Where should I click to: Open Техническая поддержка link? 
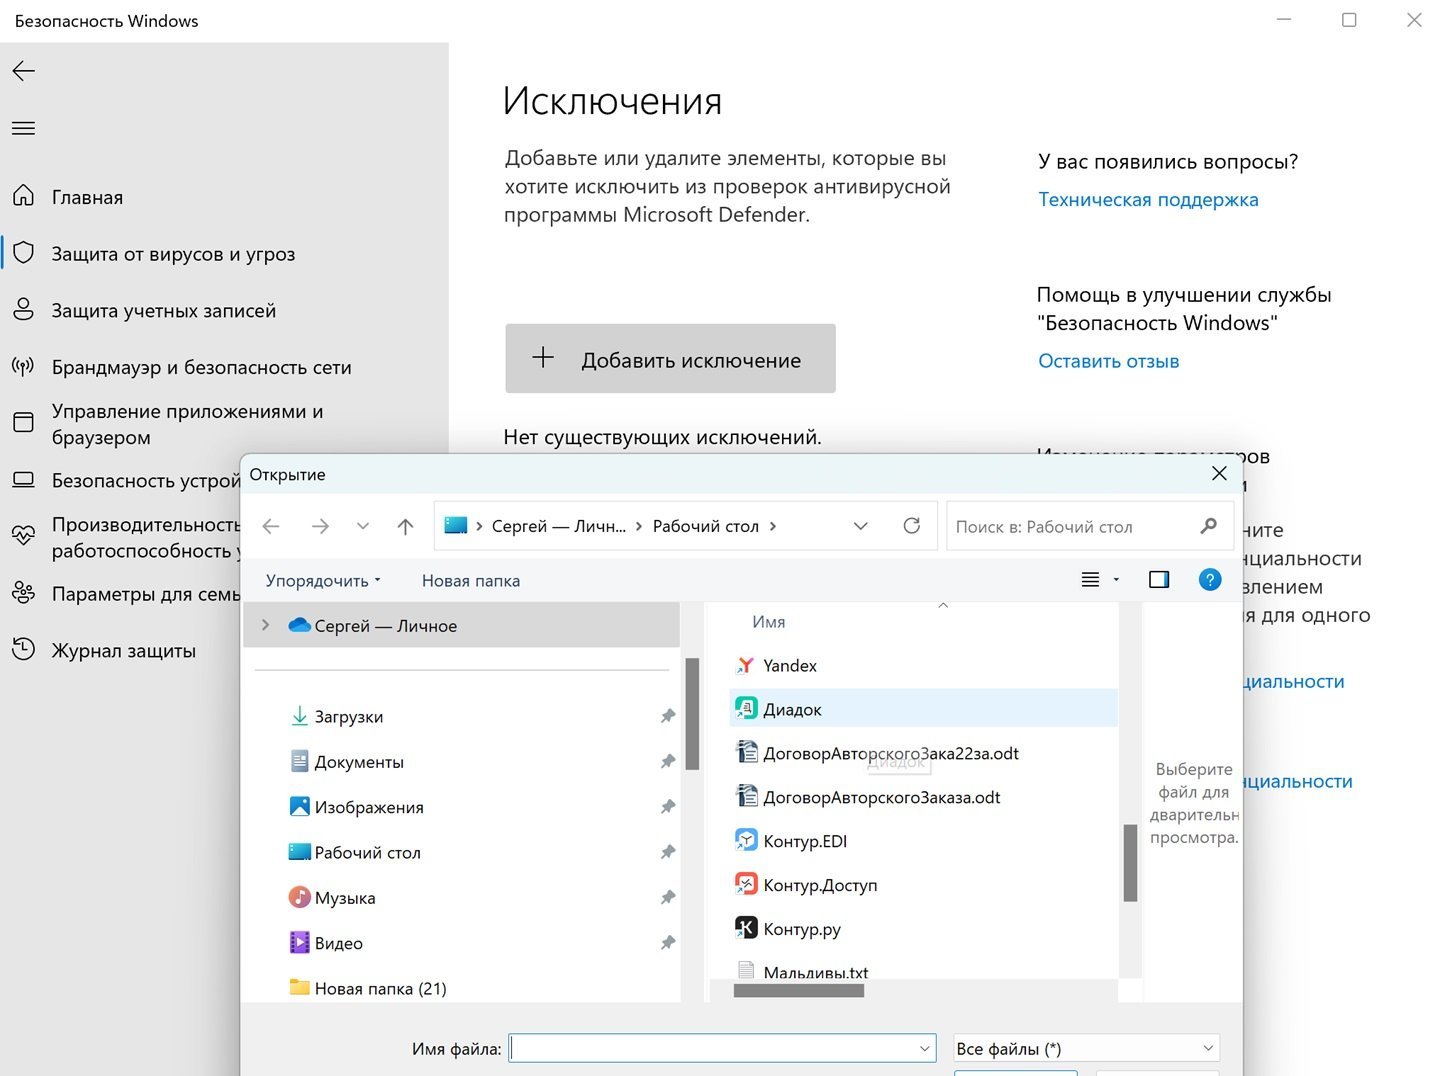point(1148,199)
